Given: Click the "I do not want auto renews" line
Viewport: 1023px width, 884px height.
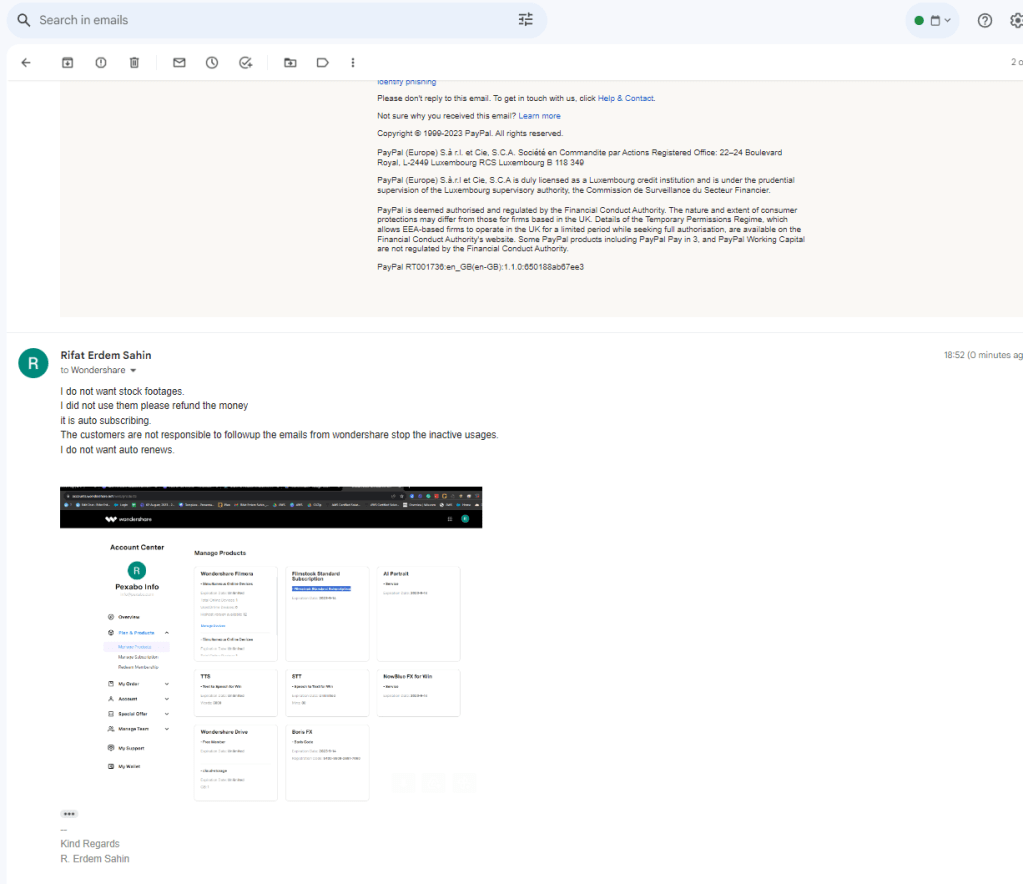Looking at the screenshot, I should (x=117, y=450).
